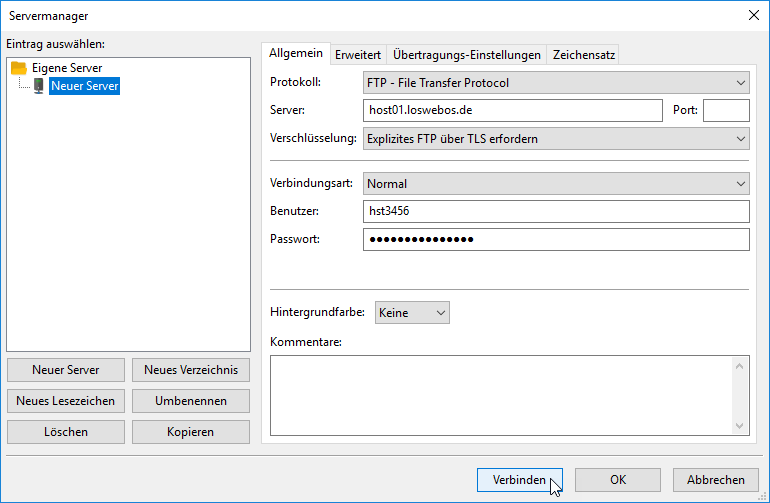Open the Übertragungs-Einstellungen tab
This screenshot has height=503, width=770.
[466, 55]
